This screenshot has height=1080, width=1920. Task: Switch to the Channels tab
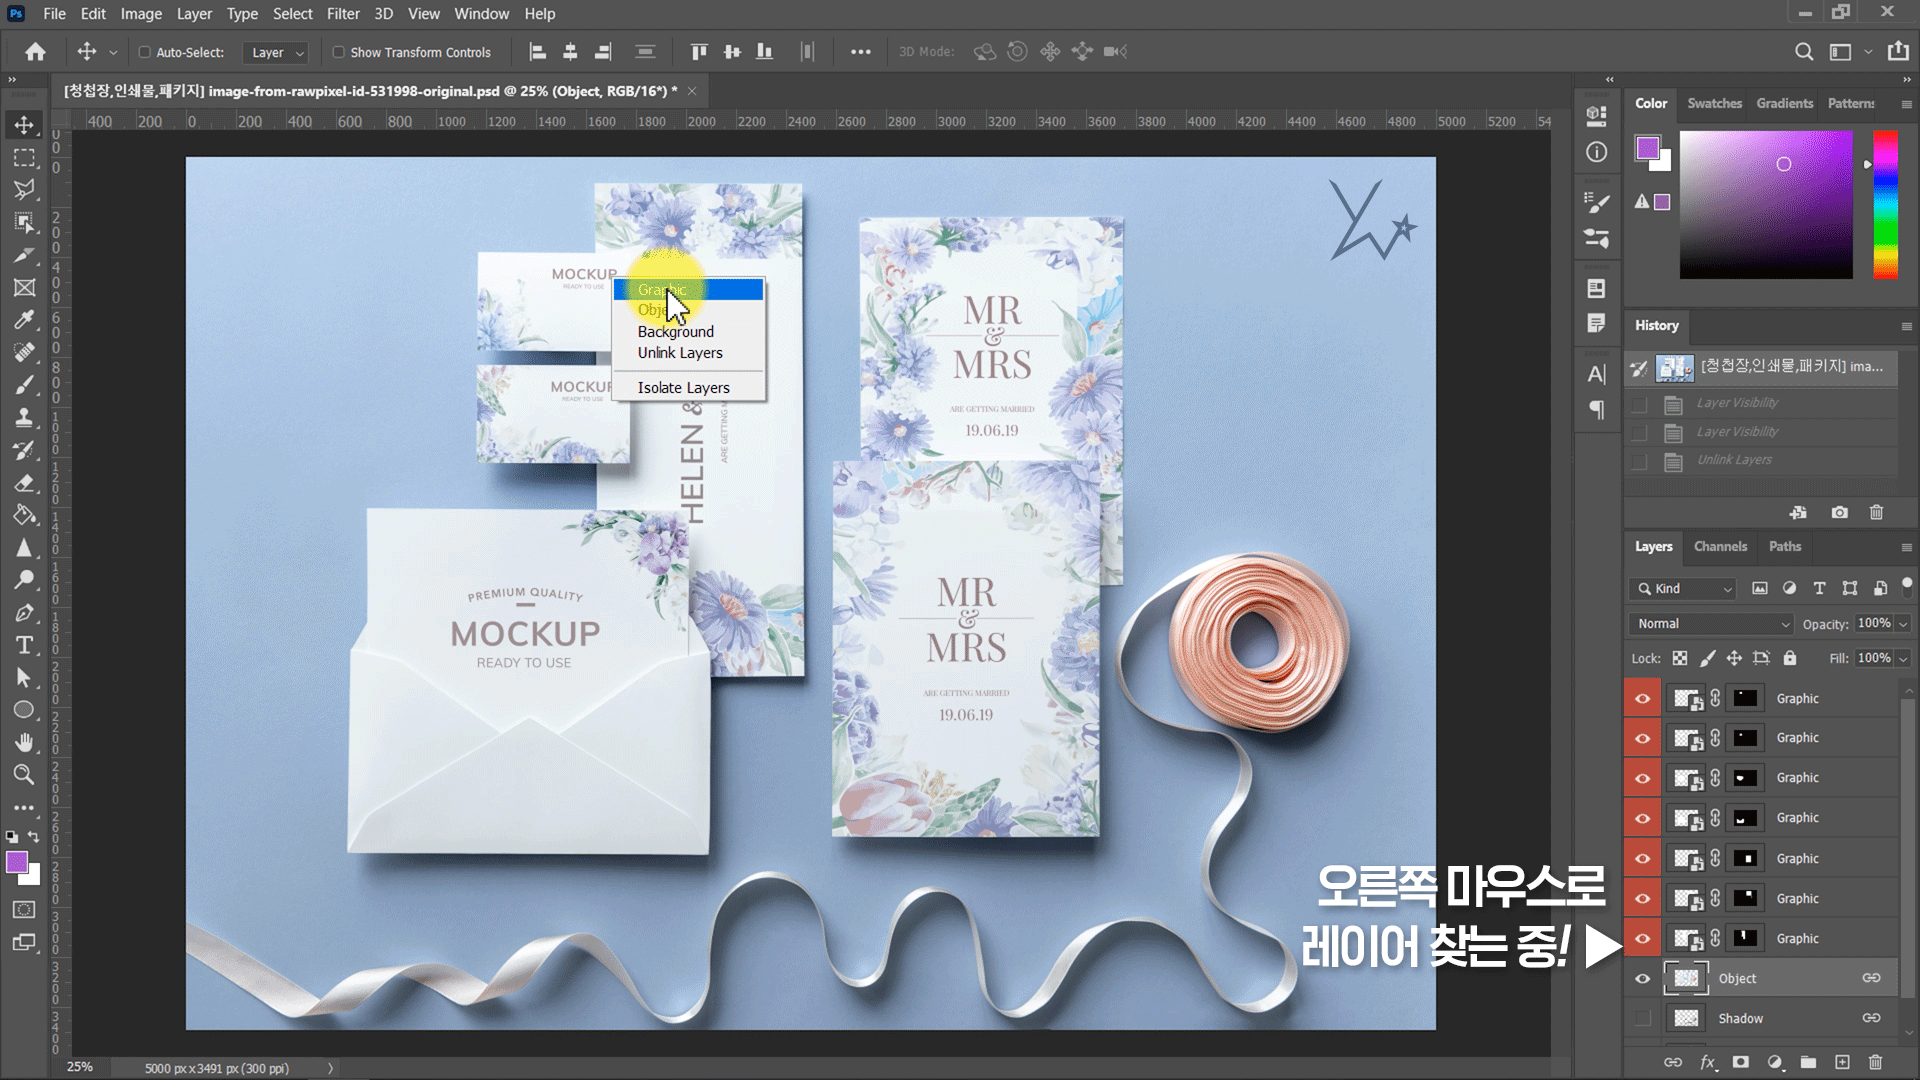(1720, 546)
